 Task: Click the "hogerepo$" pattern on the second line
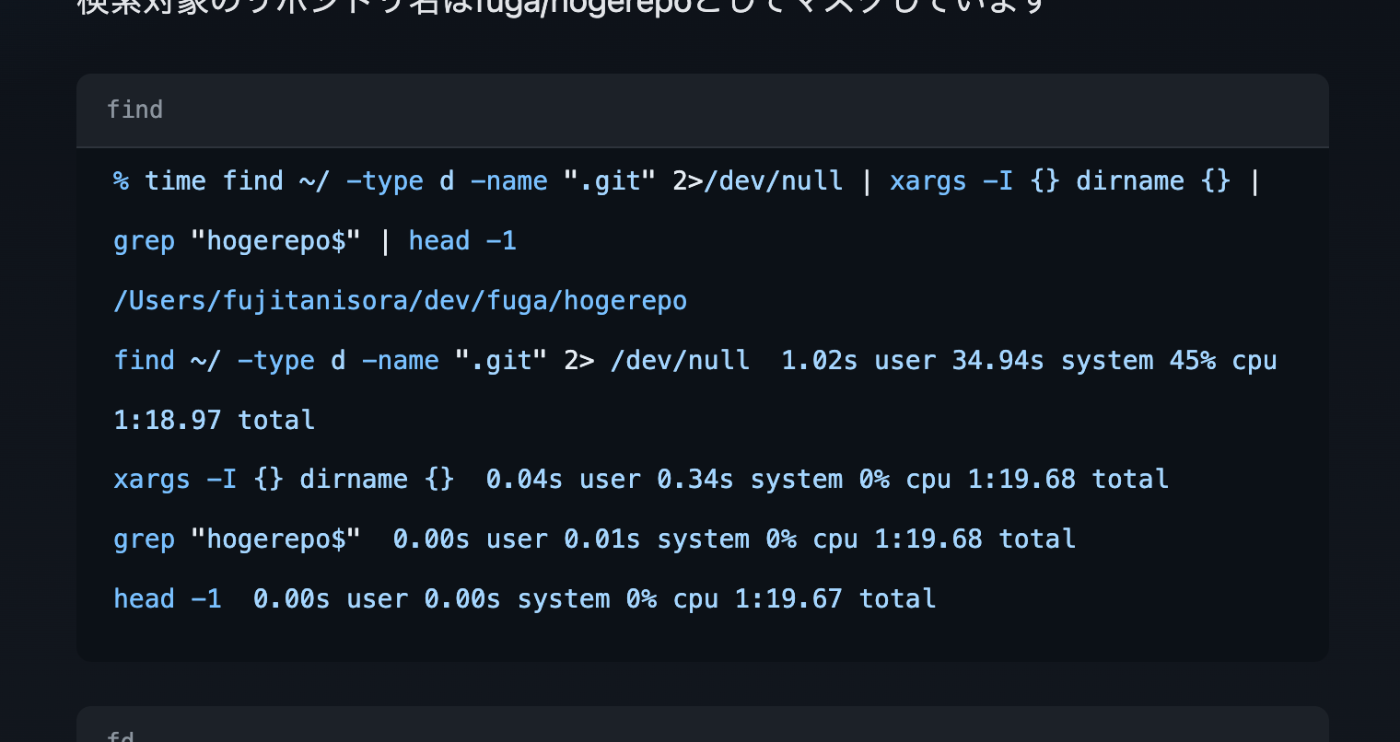(275, 241)
